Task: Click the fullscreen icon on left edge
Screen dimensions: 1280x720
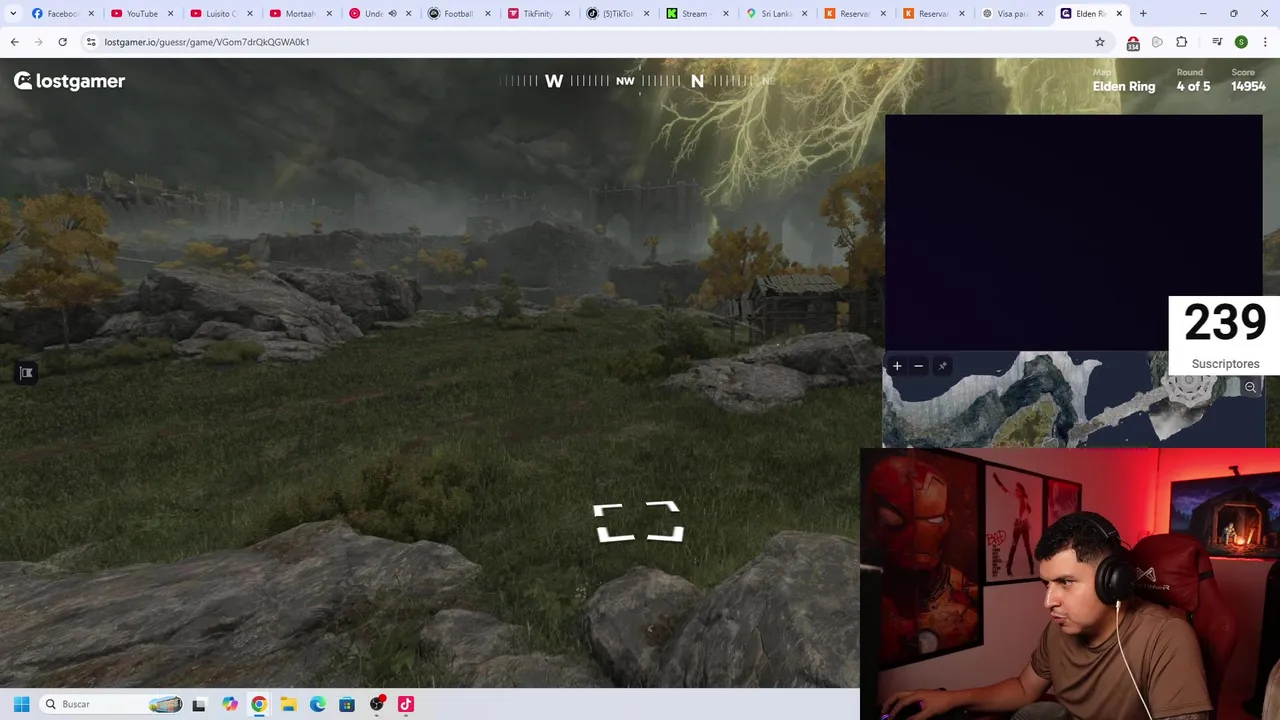Action: pos(26,373)
